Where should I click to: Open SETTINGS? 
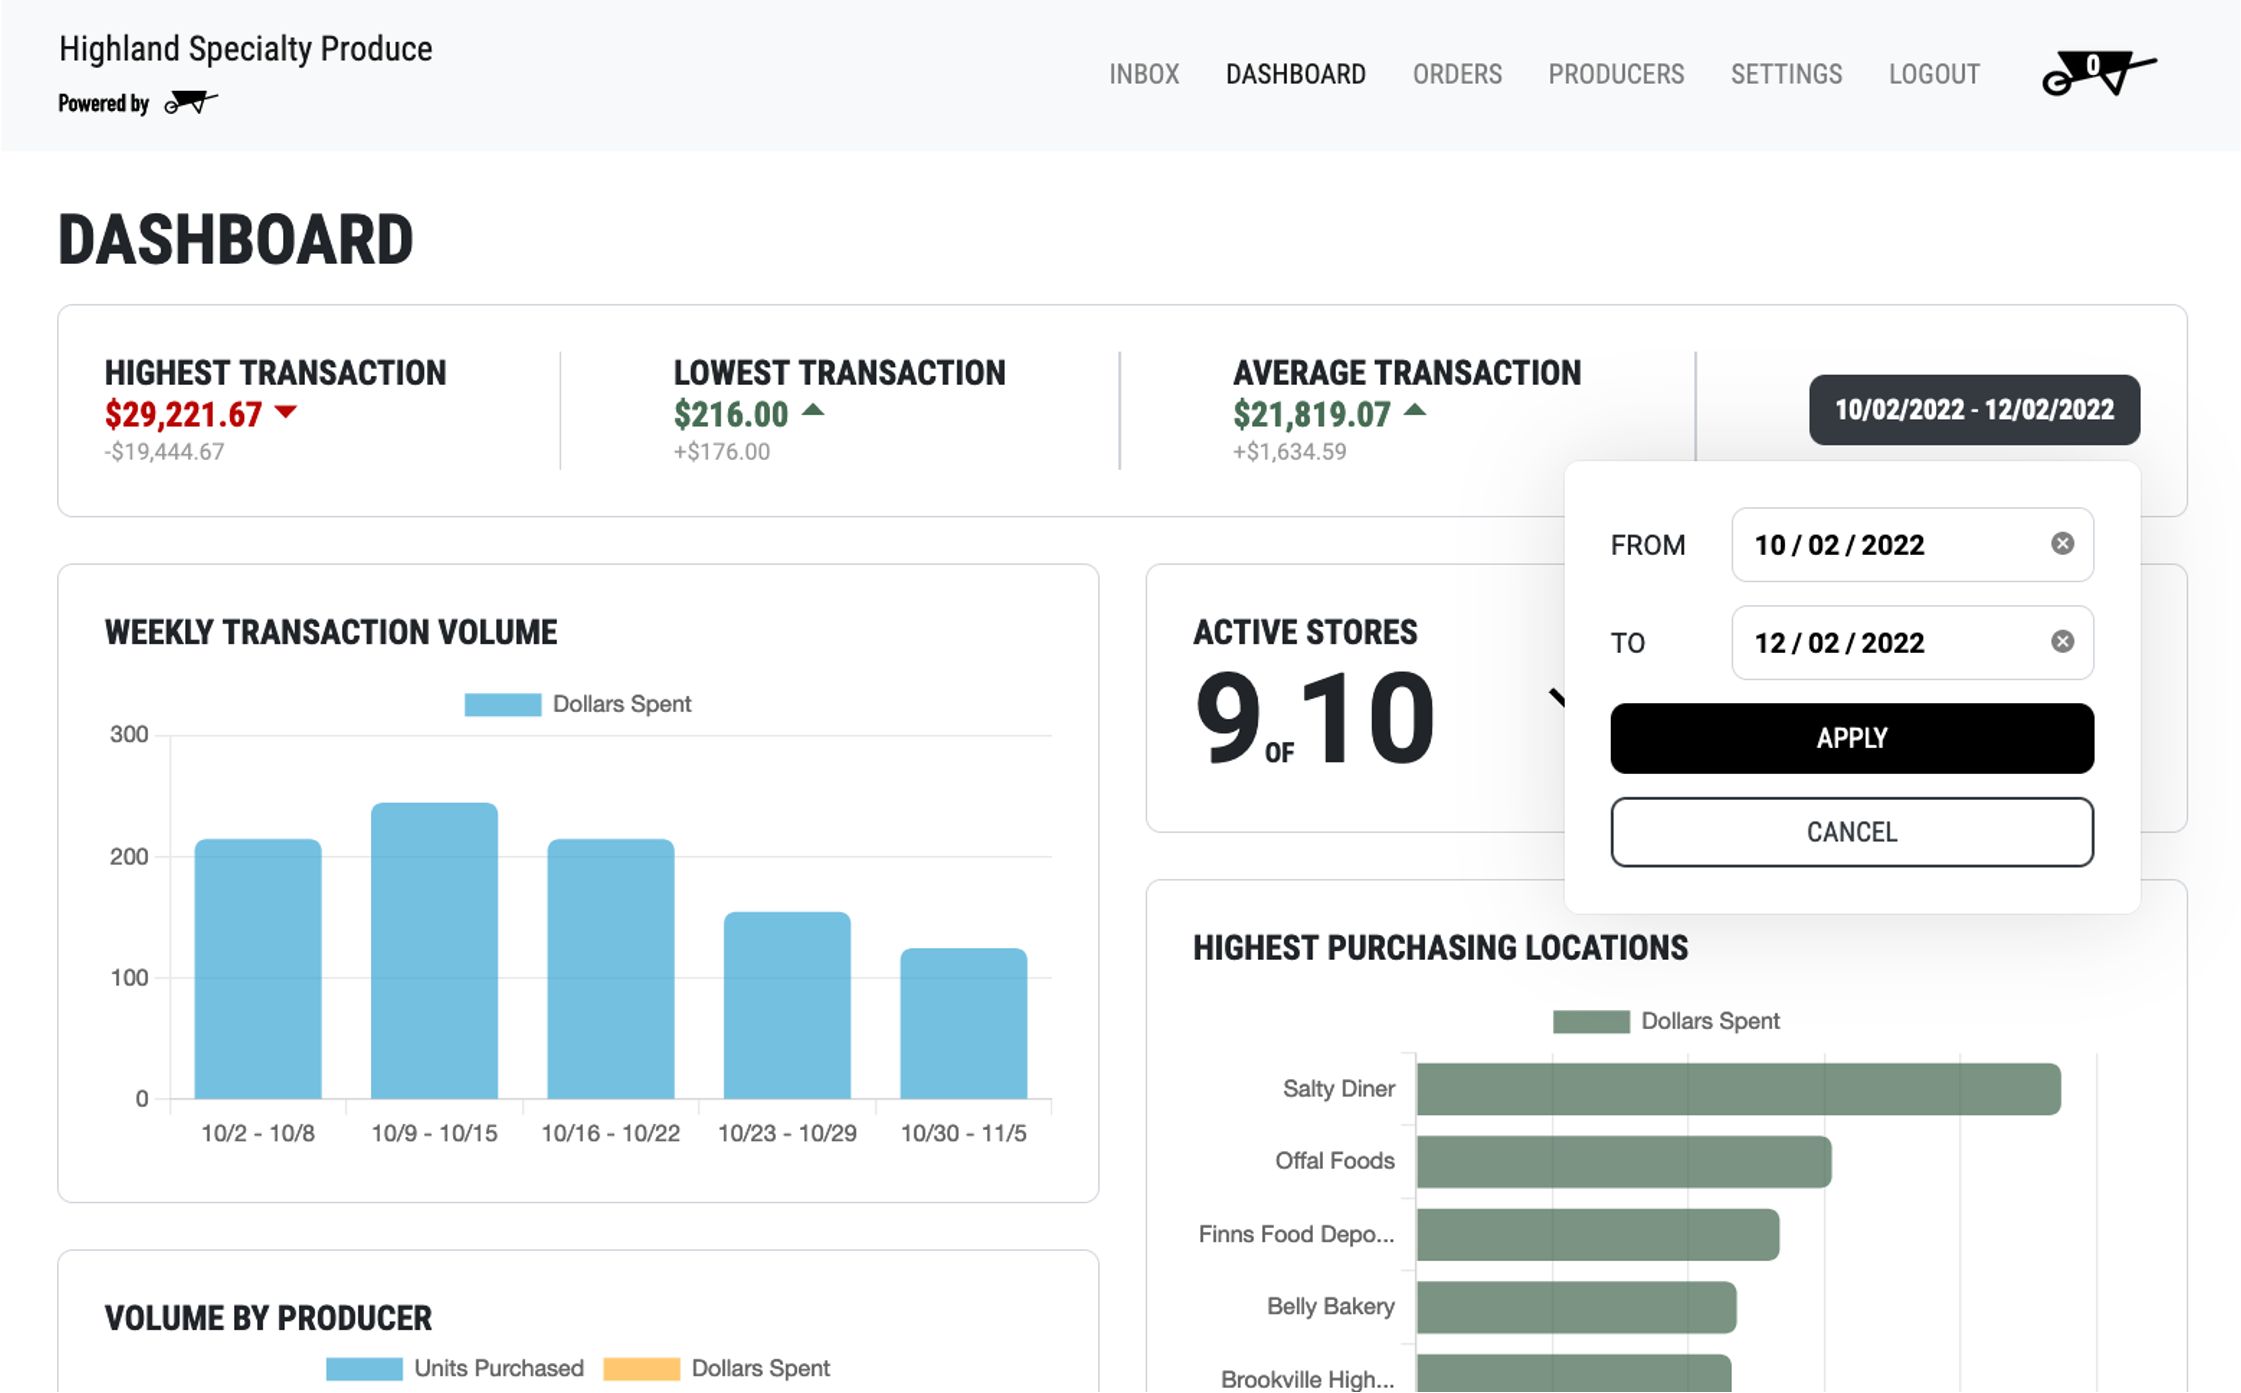point(1786,74)
